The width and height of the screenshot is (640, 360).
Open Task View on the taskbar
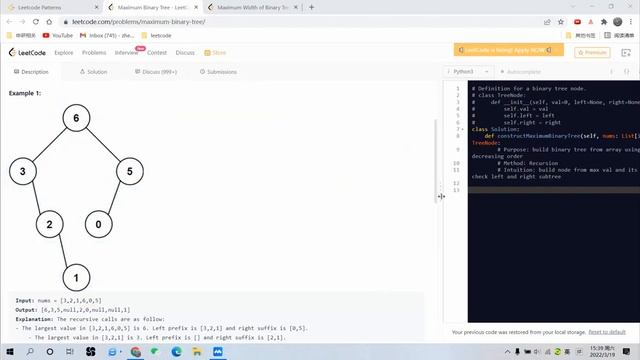point(70,351)
